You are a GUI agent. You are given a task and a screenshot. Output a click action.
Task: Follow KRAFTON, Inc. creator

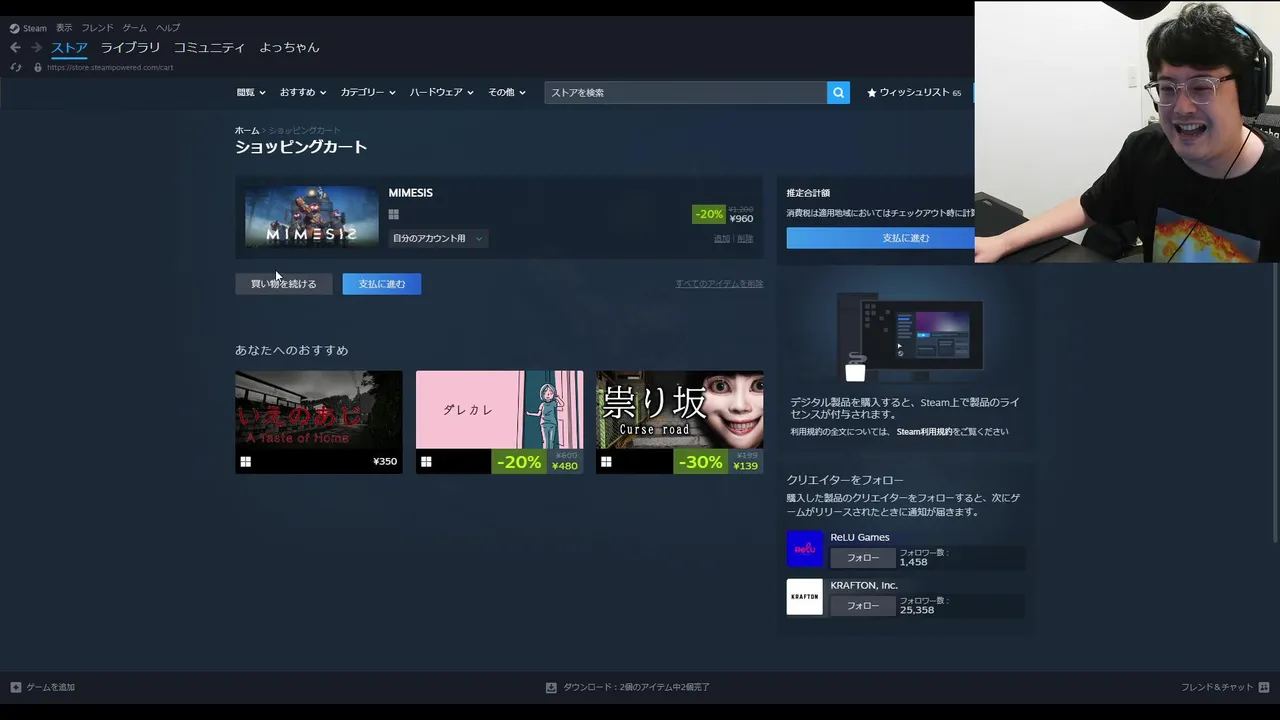pyautogui.click(x=863, y=606)
